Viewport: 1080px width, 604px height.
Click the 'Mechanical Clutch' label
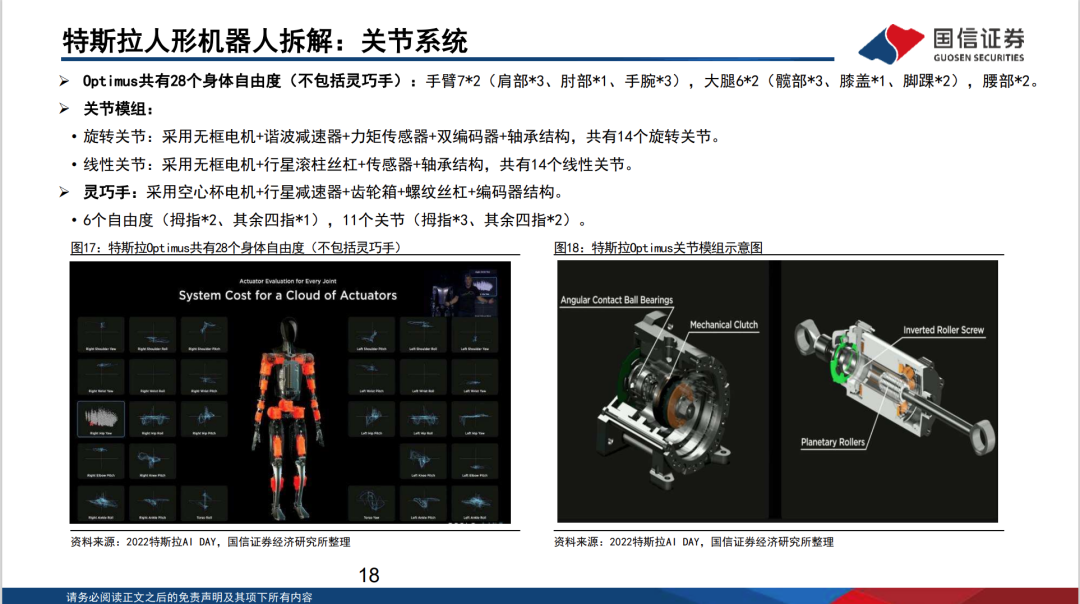724,325
